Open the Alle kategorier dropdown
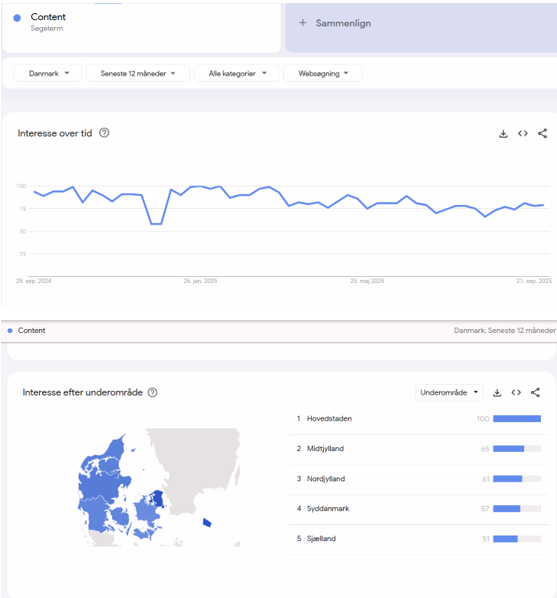This screenshot has width=557, height=598. (x=237, y=73)
